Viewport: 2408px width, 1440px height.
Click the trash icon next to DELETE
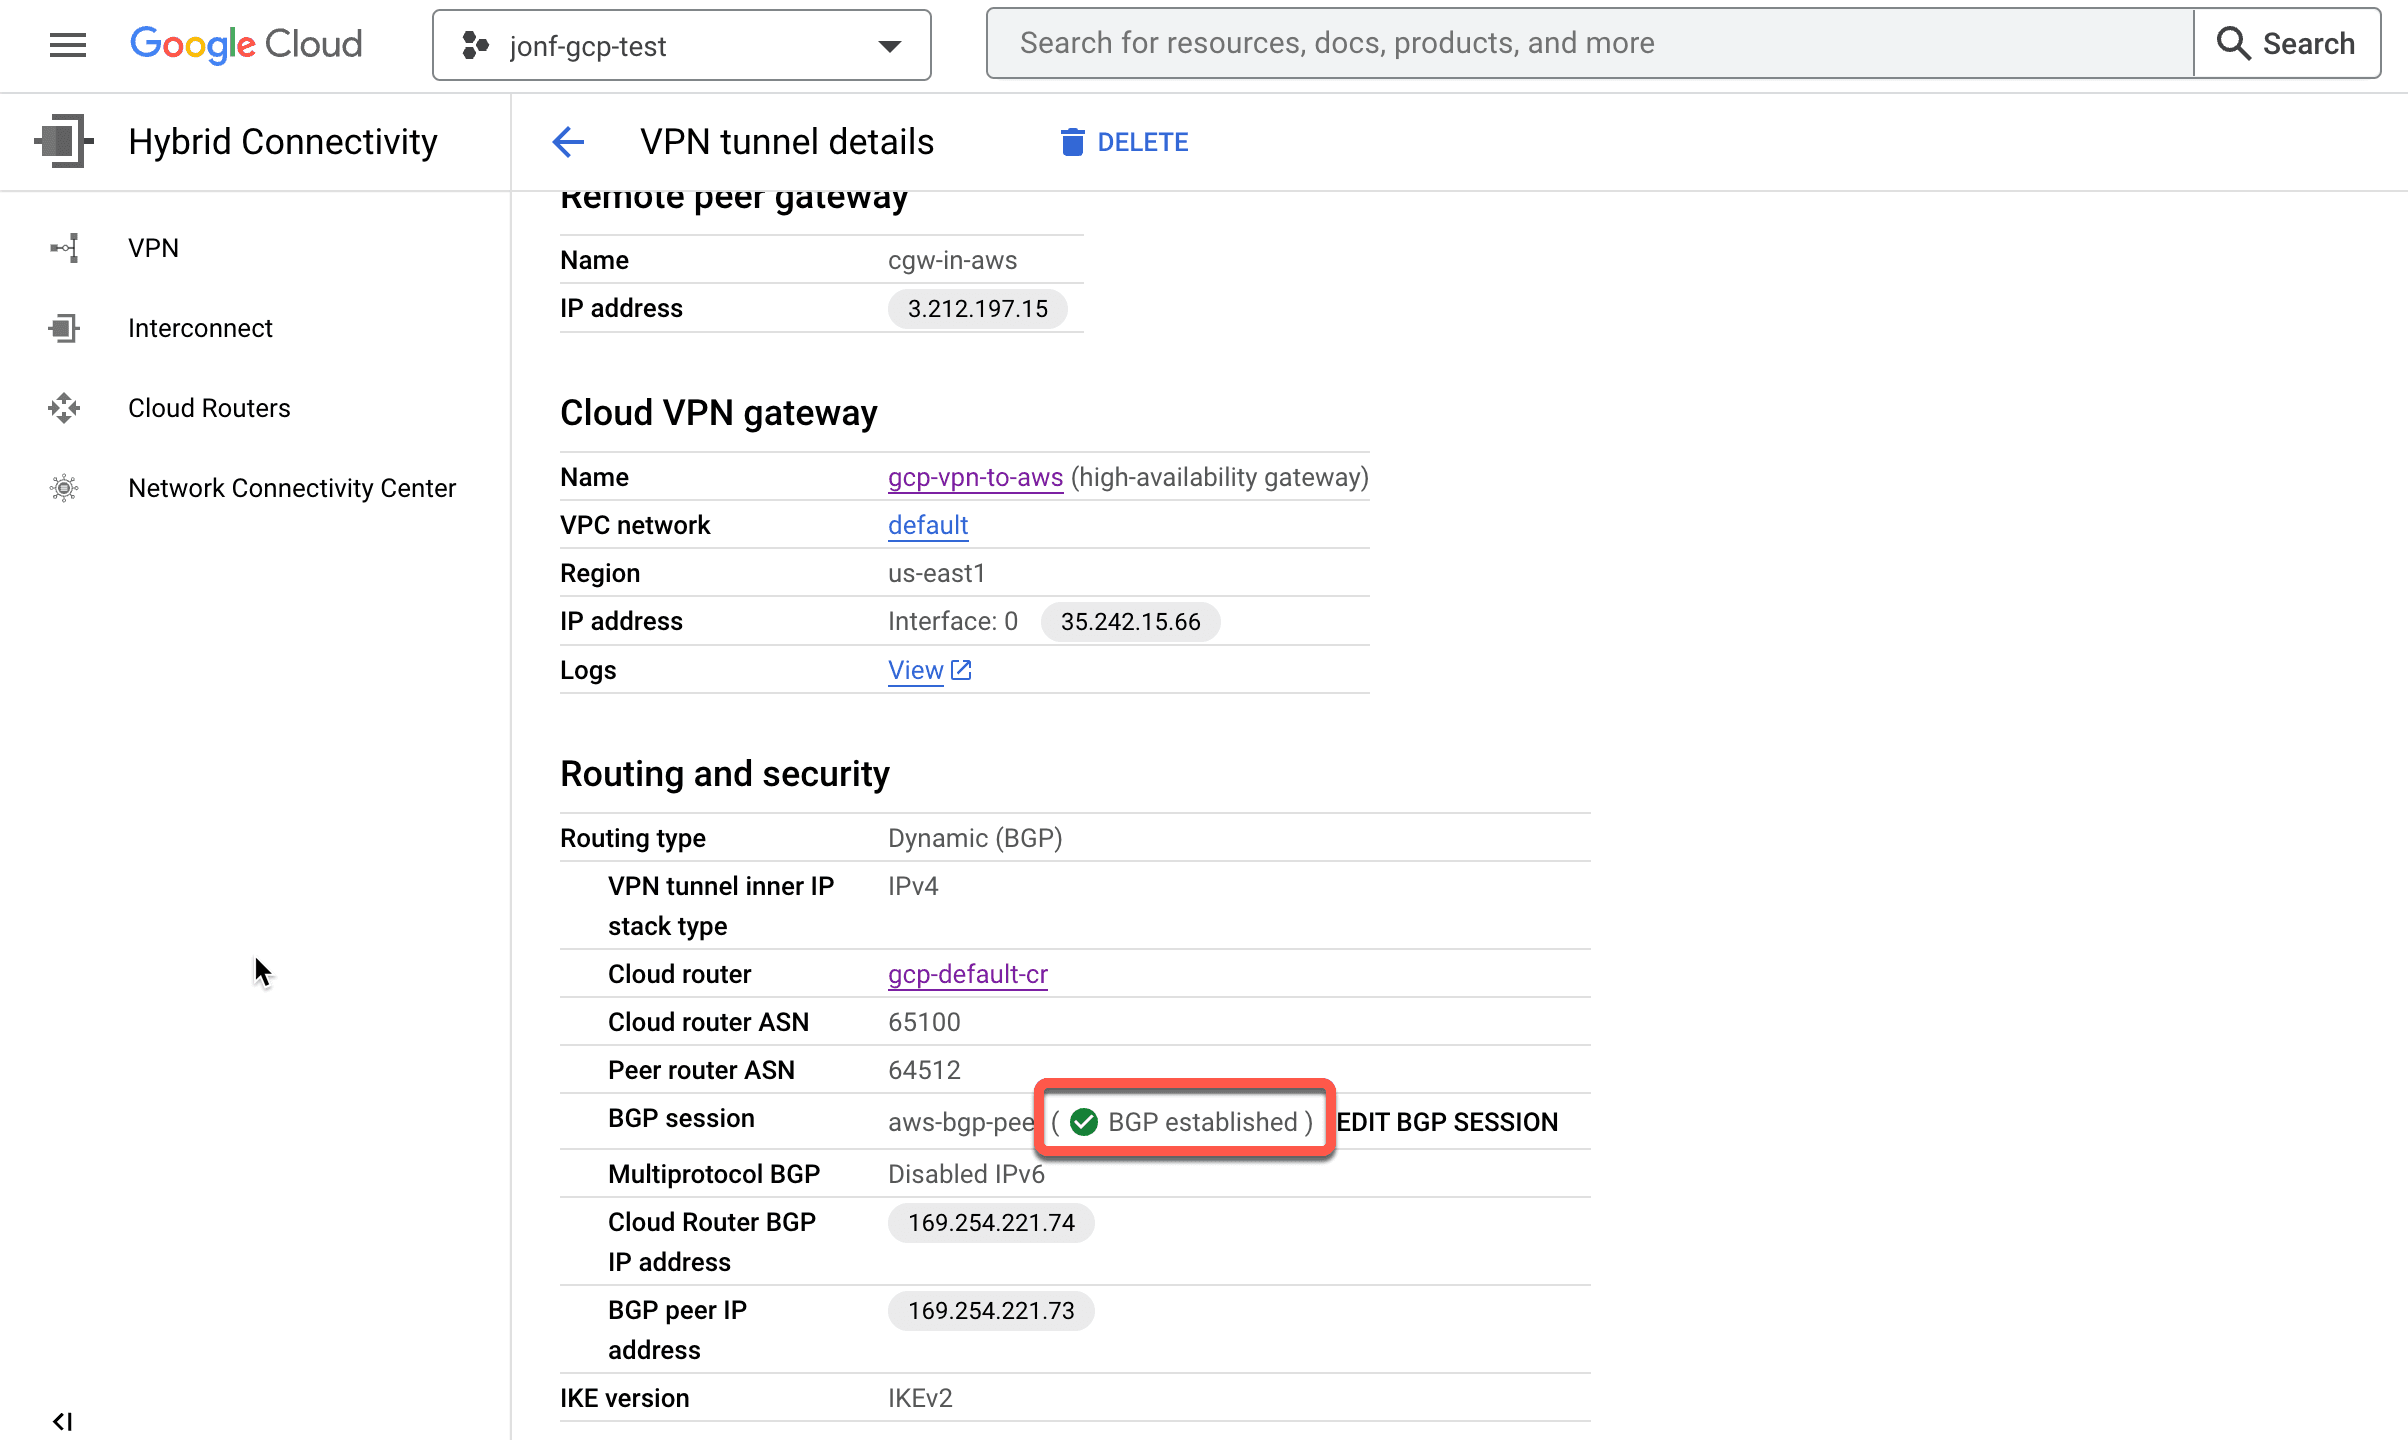click(x=1072, y=142)
